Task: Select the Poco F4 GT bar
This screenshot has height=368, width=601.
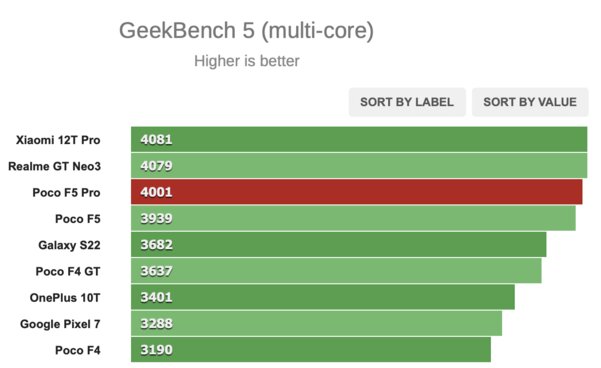Action: coord(336,271)
